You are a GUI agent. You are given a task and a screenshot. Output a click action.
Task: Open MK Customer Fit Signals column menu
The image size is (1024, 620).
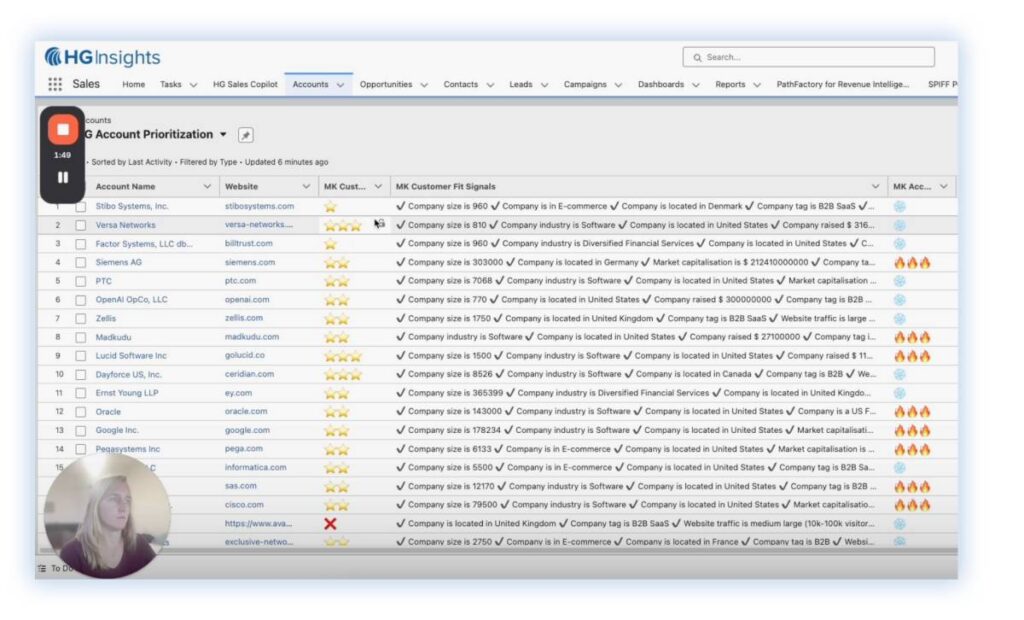tap(875, 187)
